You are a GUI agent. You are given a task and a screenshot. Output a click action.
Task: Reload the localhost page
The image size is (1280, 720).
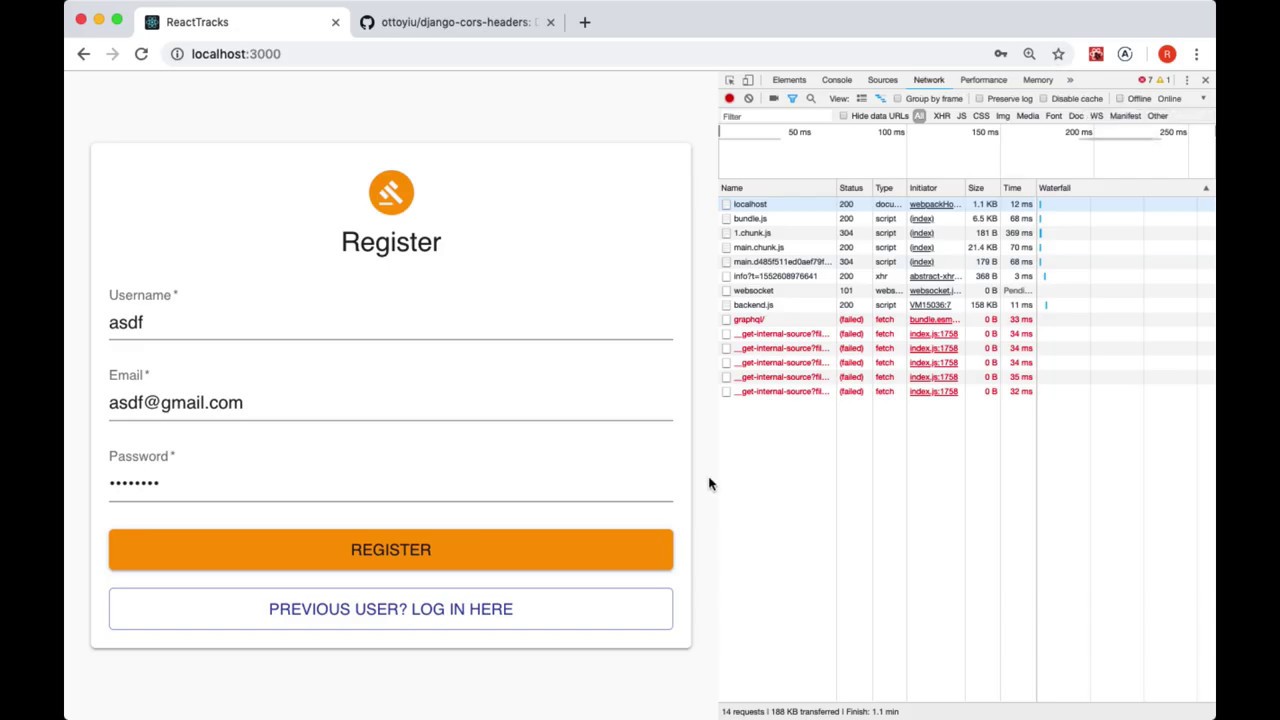pos(141,54)
